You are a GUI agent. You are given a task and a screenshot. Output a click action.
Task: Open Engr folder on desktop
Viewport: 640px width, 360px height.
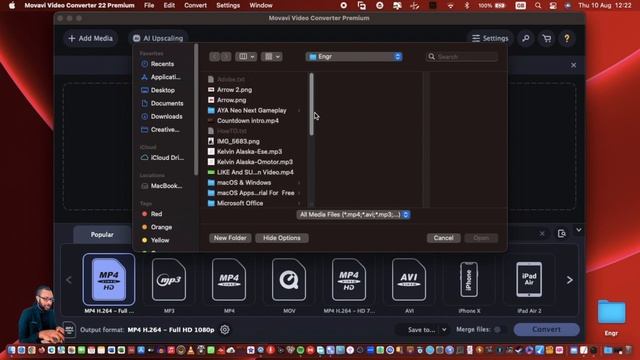point(611,313)
